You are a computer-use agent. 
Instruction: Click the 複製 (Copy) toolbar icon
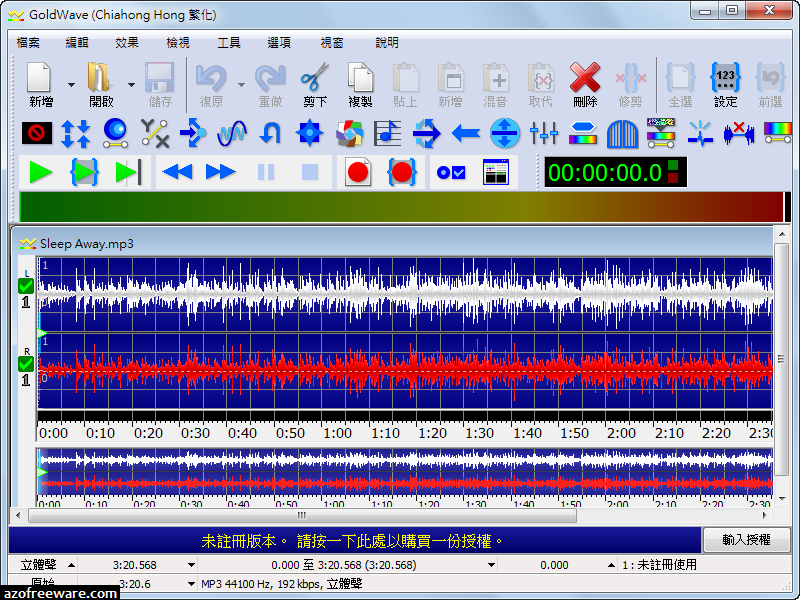pyautogui.click(x=361, y=80)
